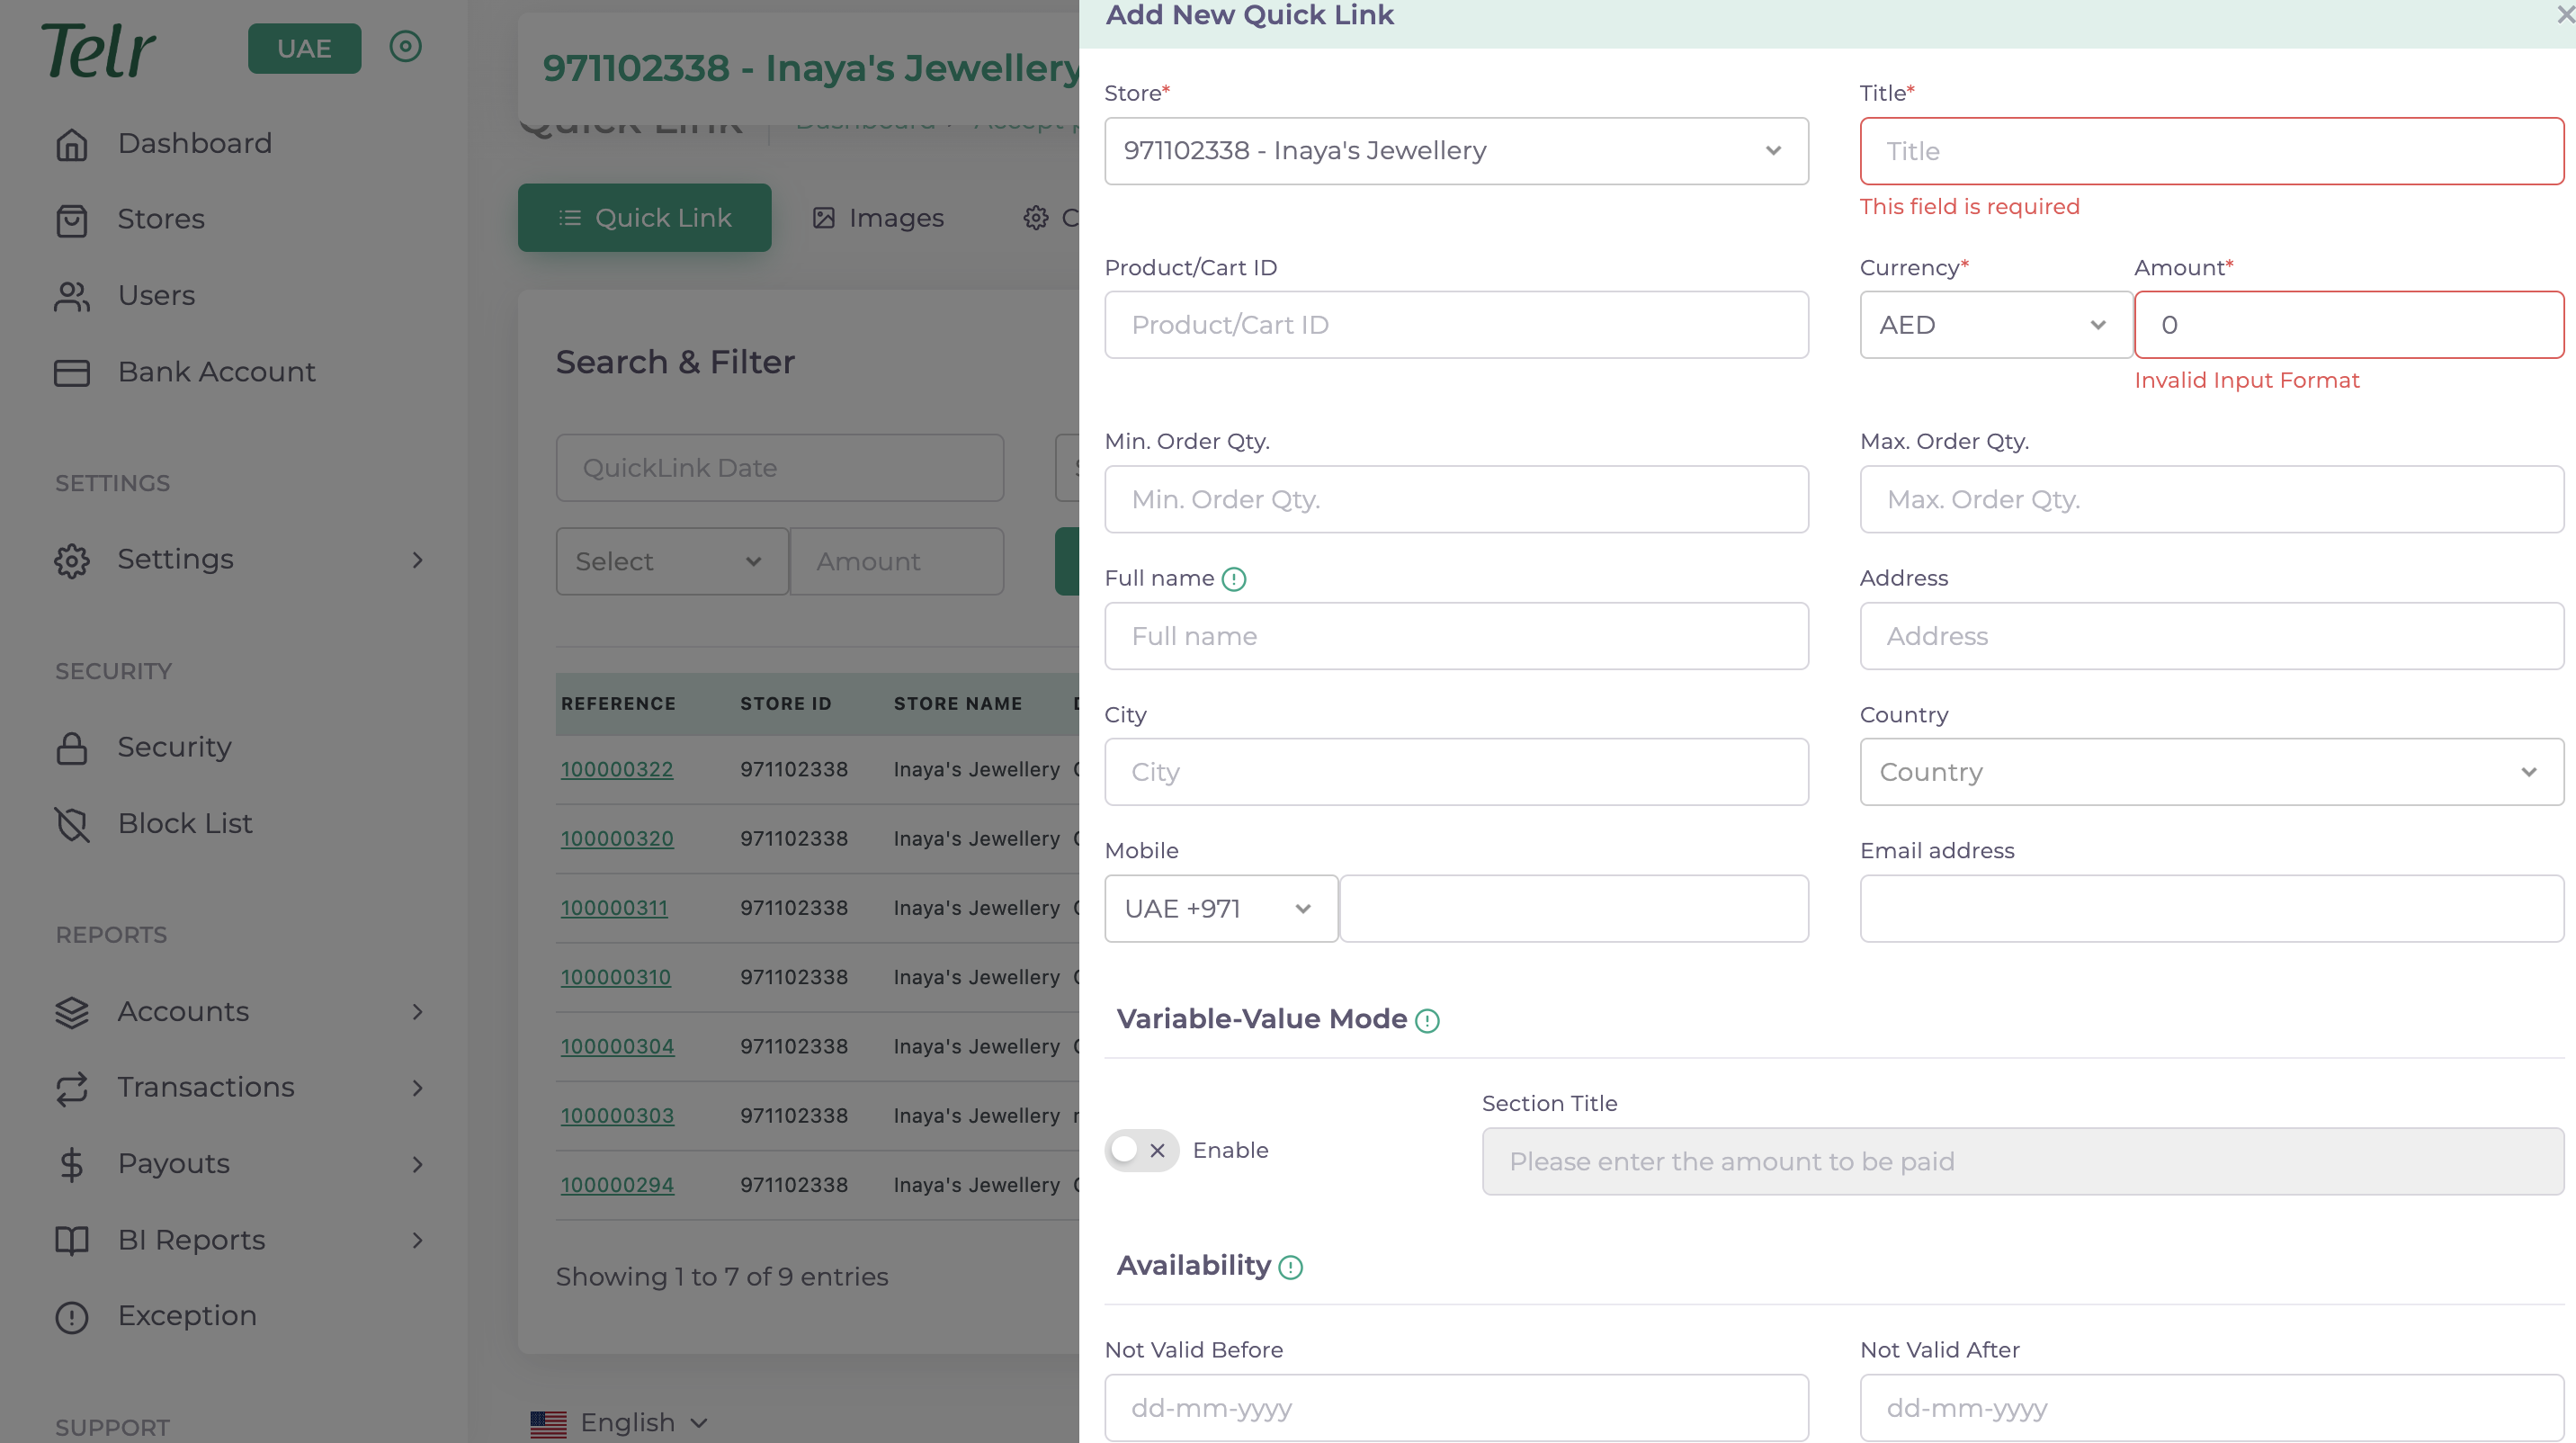
Task: Click the Full name input field
Action: coord(1456,636)
